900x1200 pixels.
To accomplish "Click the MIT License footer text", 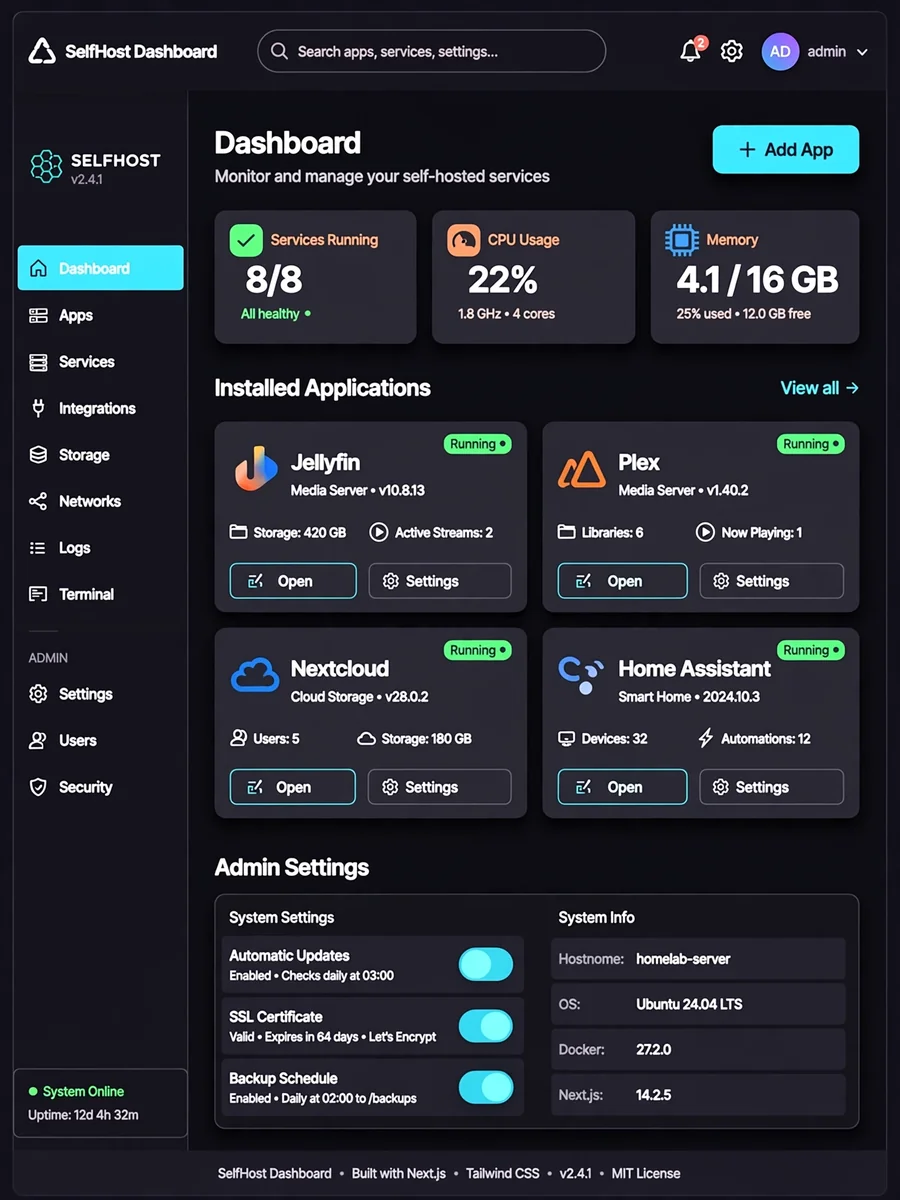I will tap(646, 1173).
